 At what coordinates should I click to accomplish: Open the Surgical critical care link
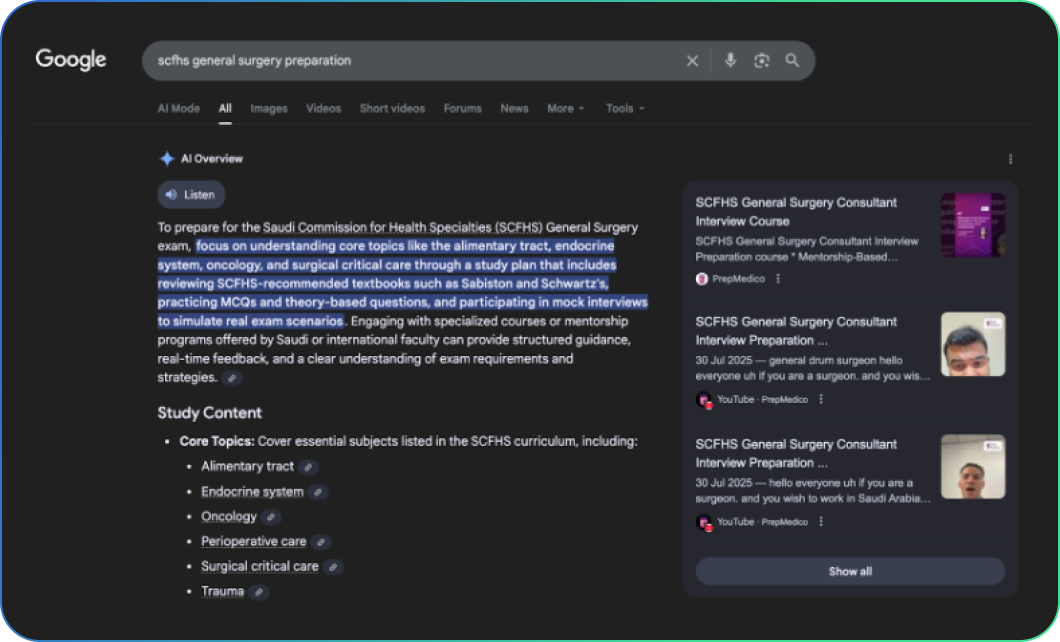(260, 566)
